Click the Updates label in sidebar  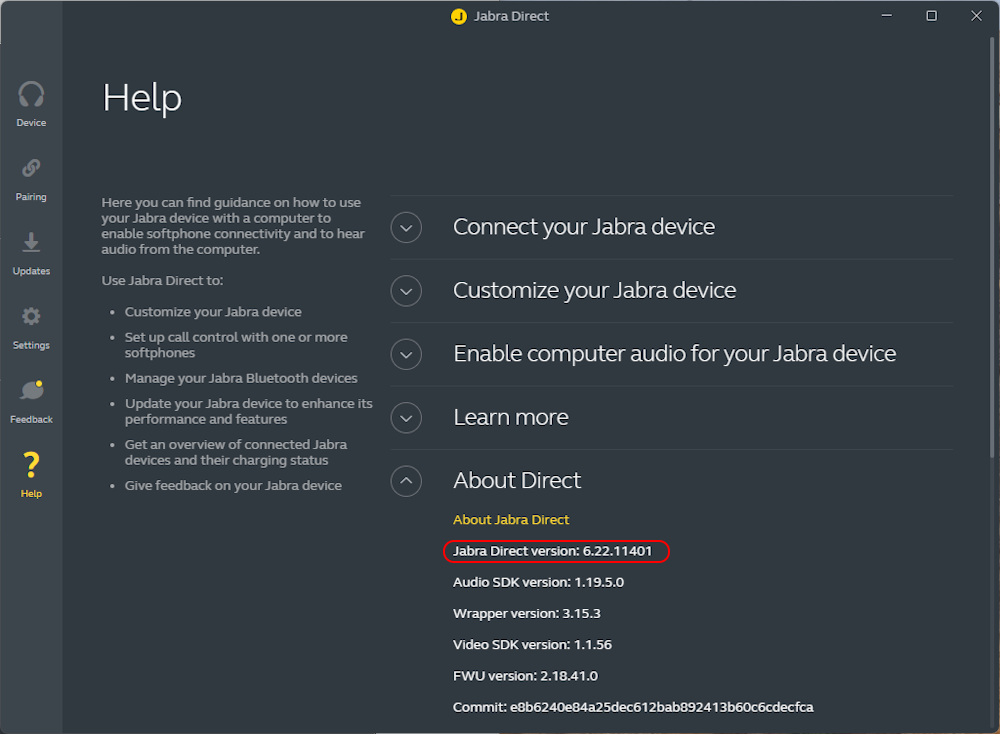click(31, 271)
